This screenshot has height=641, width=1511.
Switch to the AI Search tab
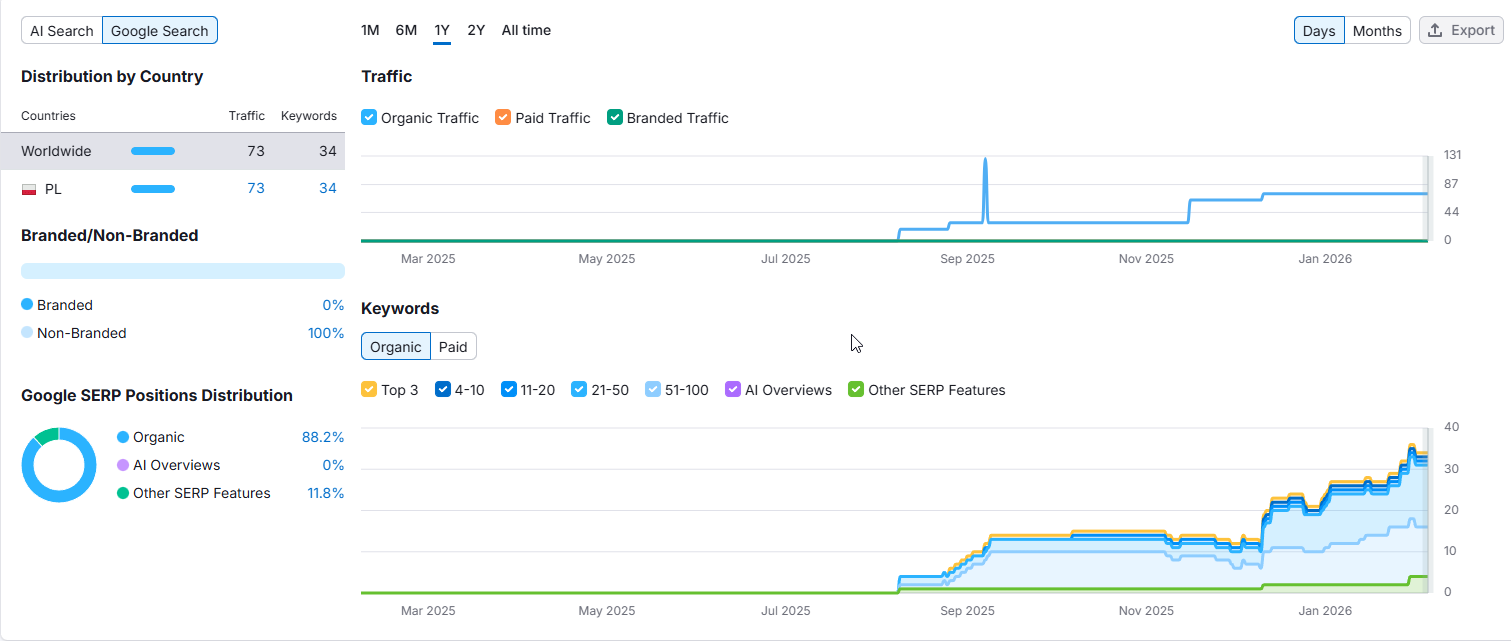(61, 31)
